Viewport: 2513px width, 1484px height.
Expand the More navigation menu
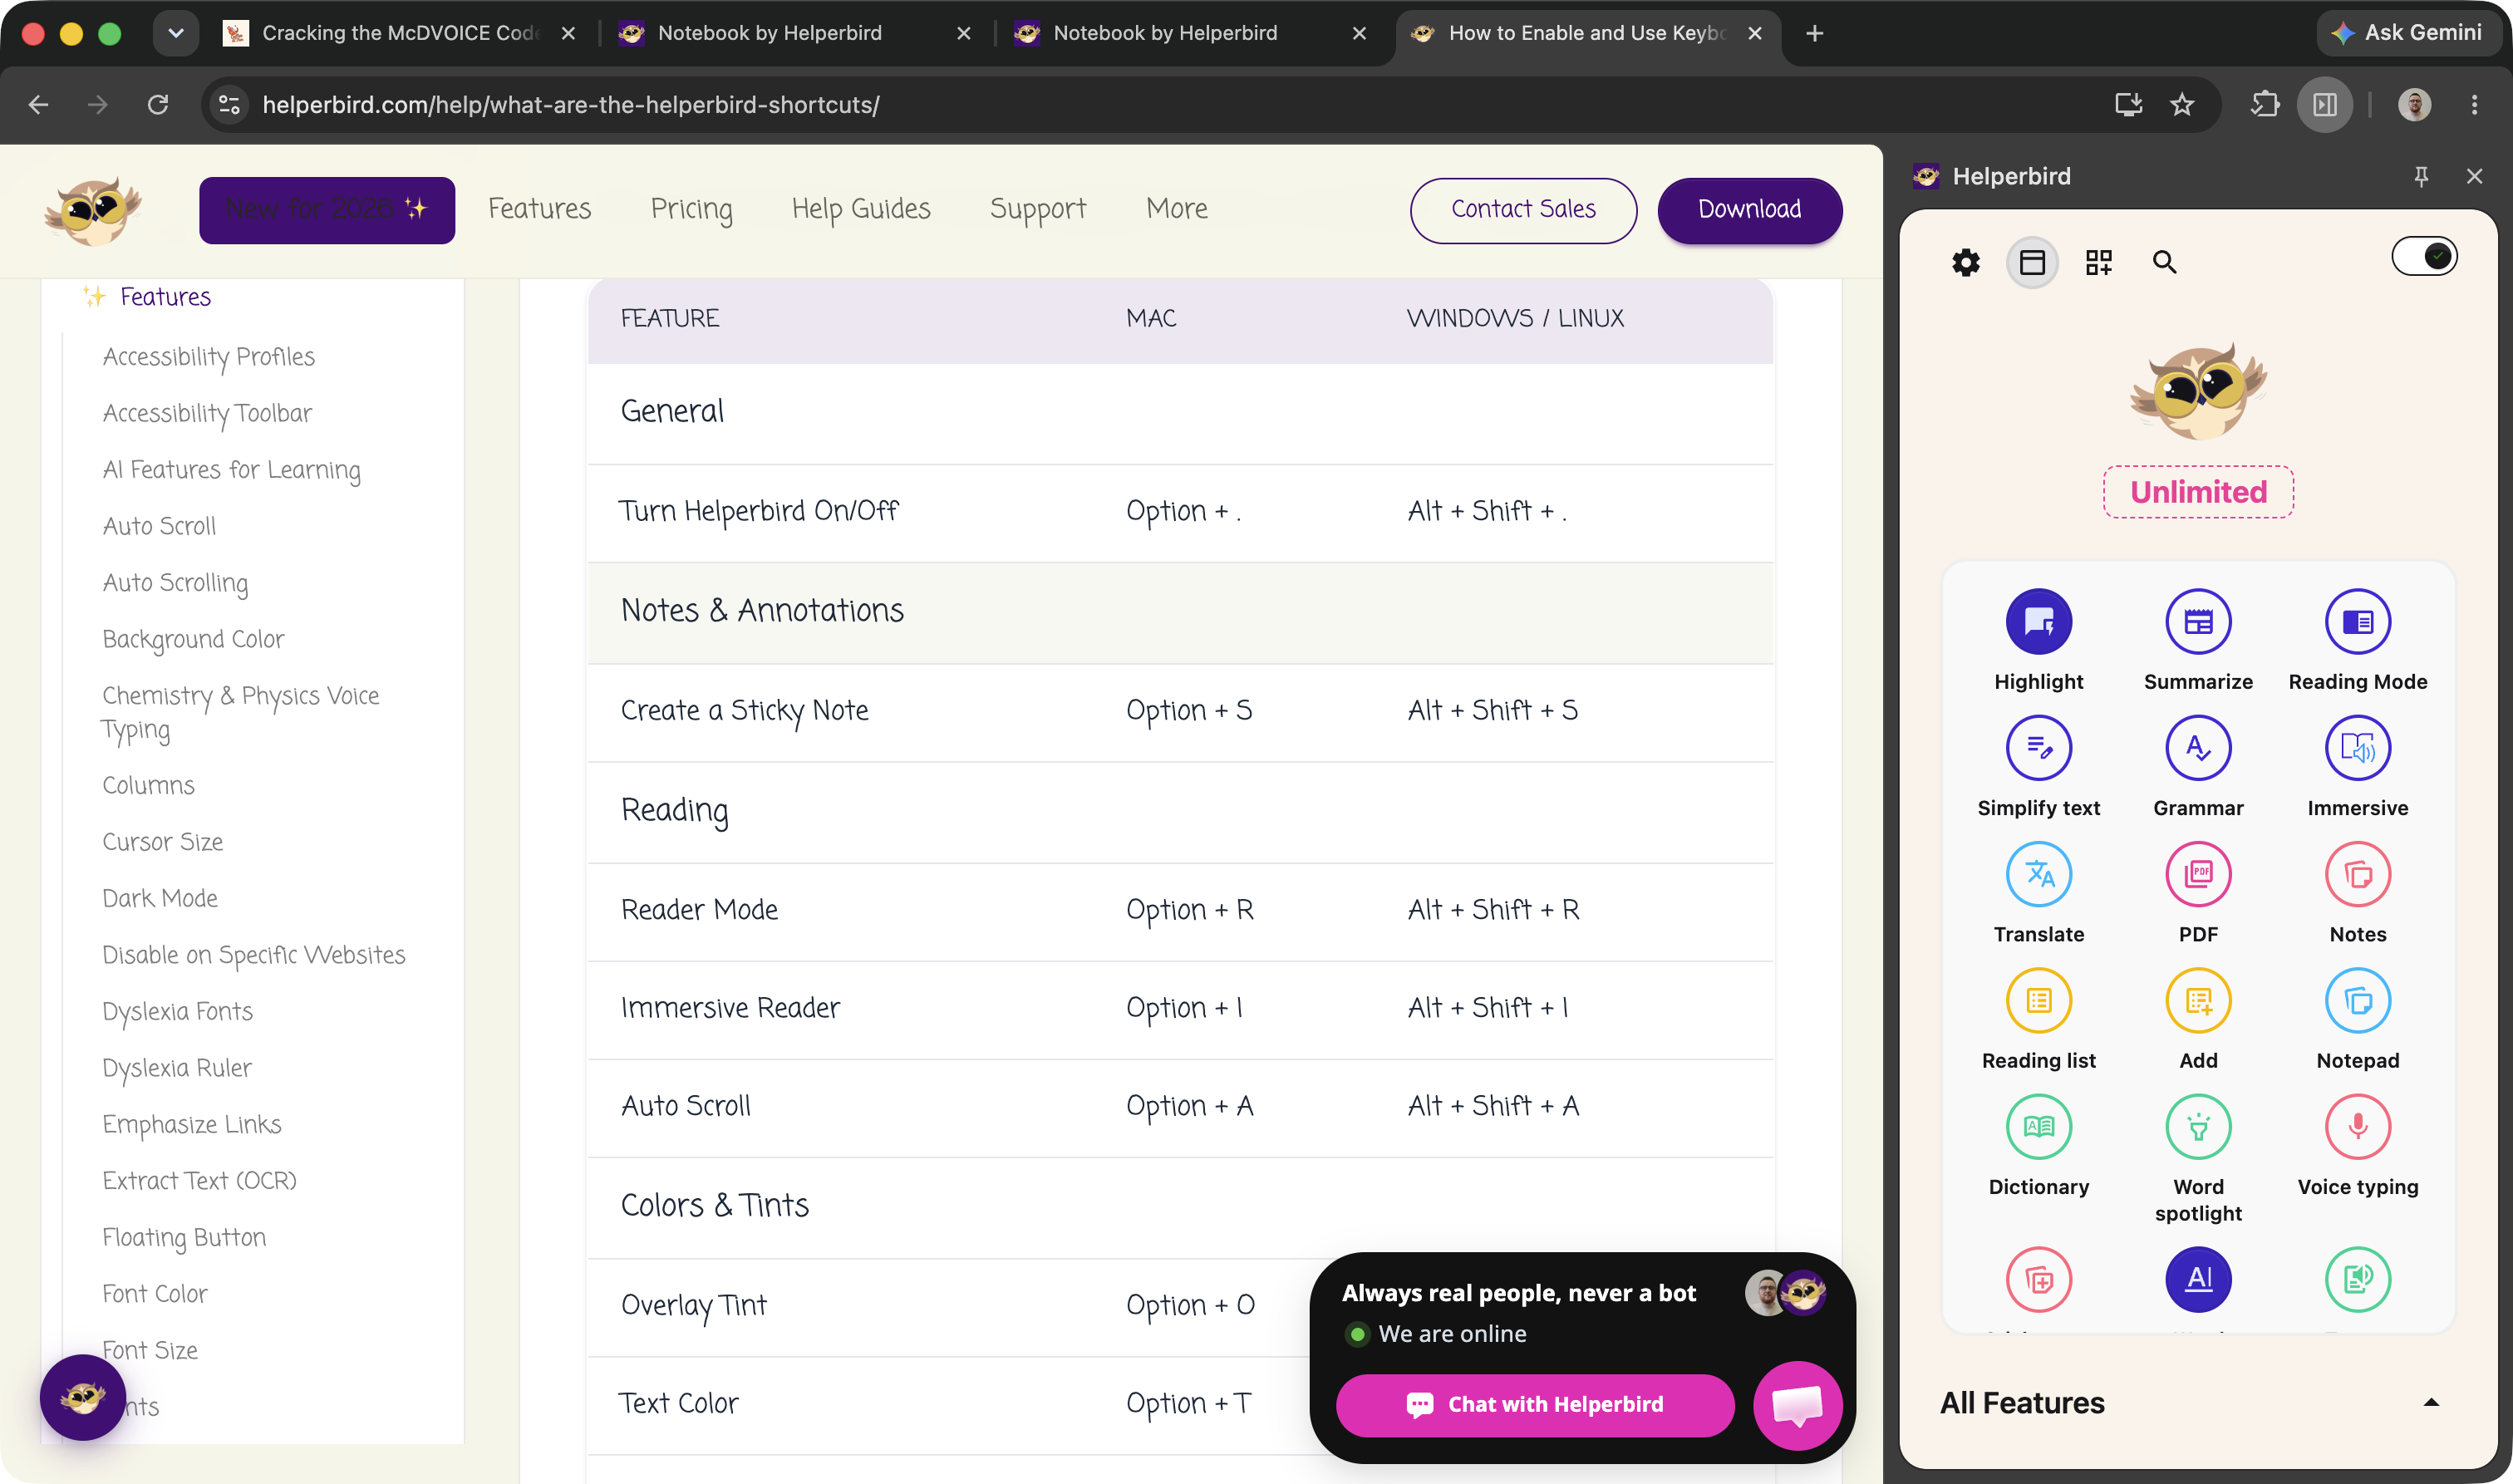pyautogui.click(x=1176, y=208)
